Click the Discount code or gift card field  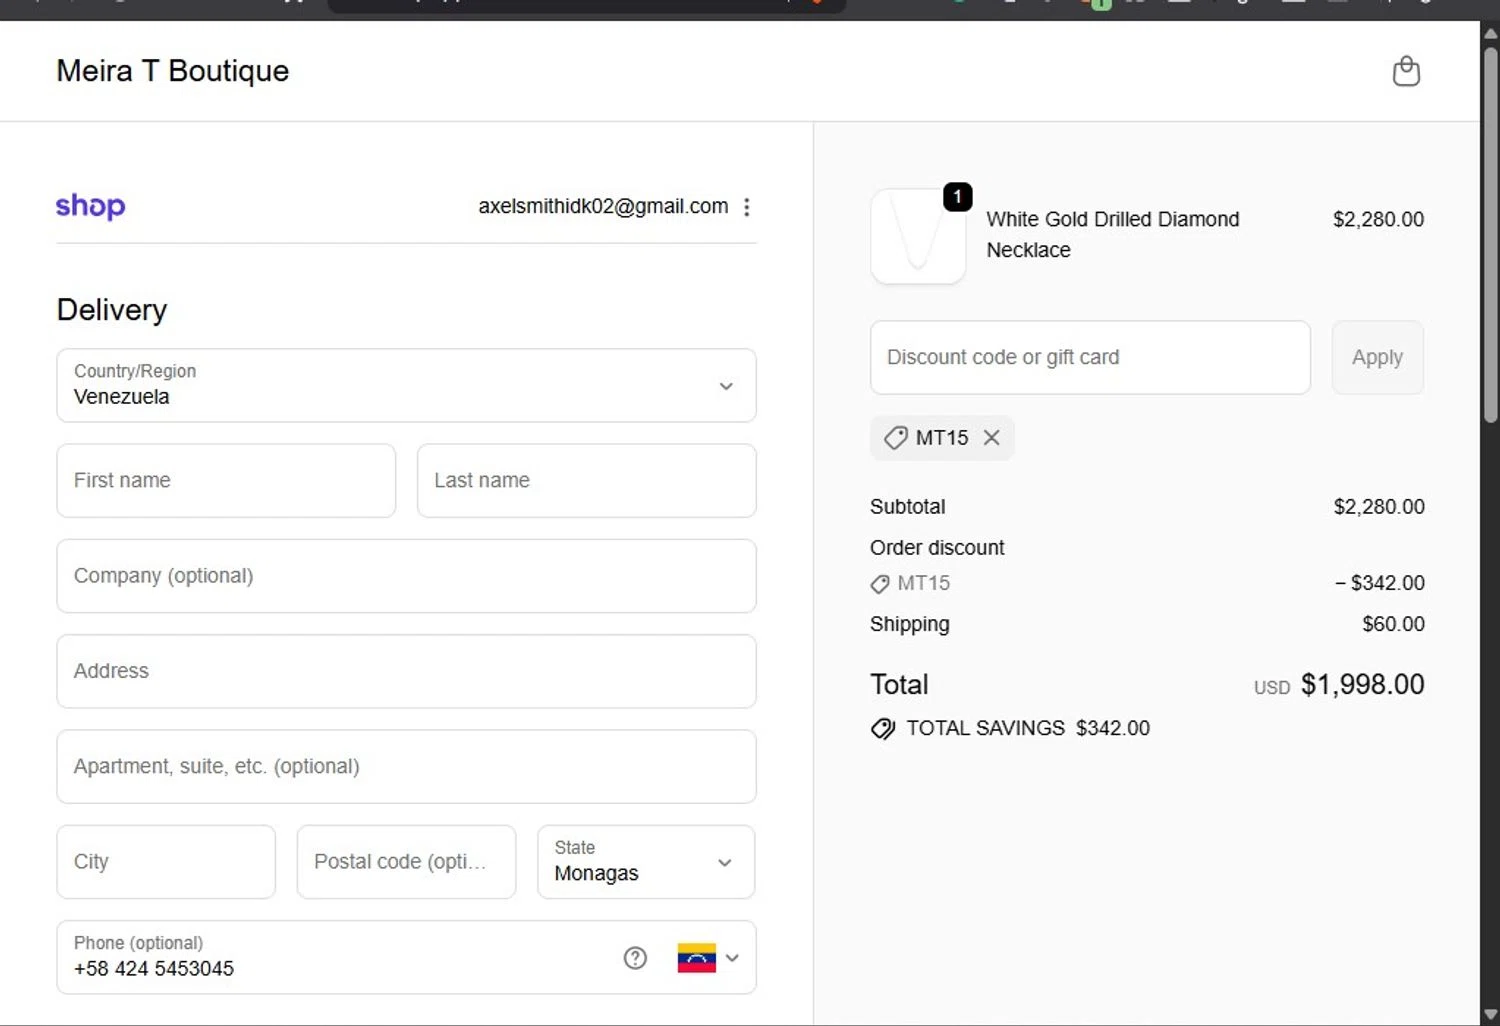pyautogui.click(x=1090, y=358)
